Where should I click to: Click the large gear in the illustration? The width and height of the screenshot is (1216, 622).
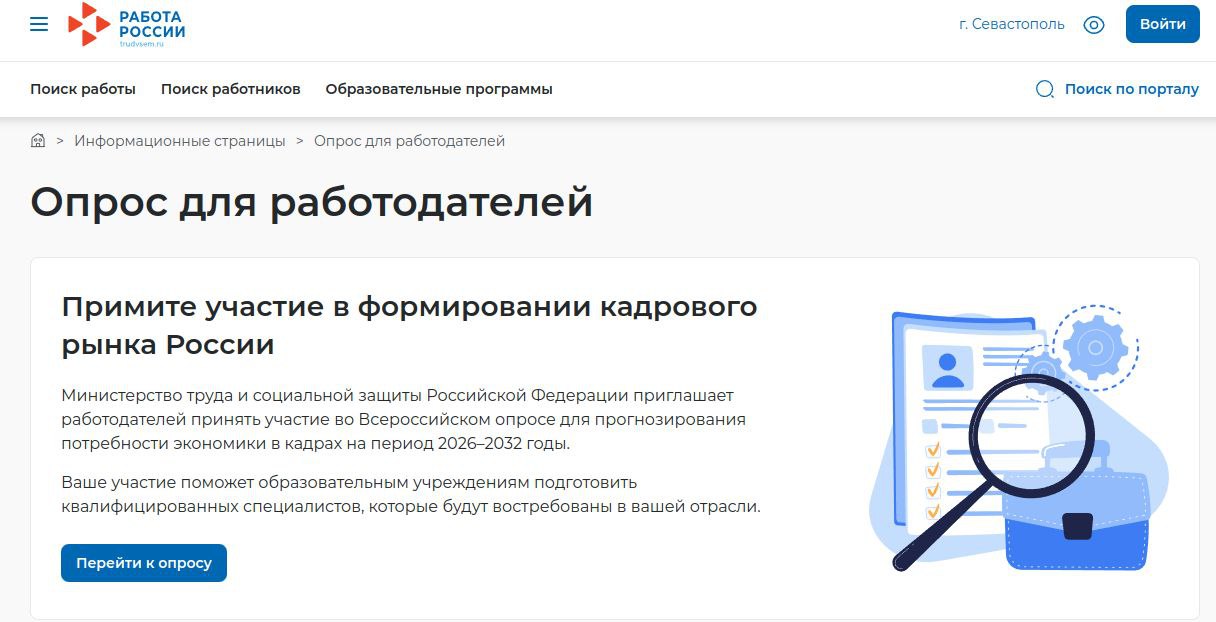tap(1095, 347)
